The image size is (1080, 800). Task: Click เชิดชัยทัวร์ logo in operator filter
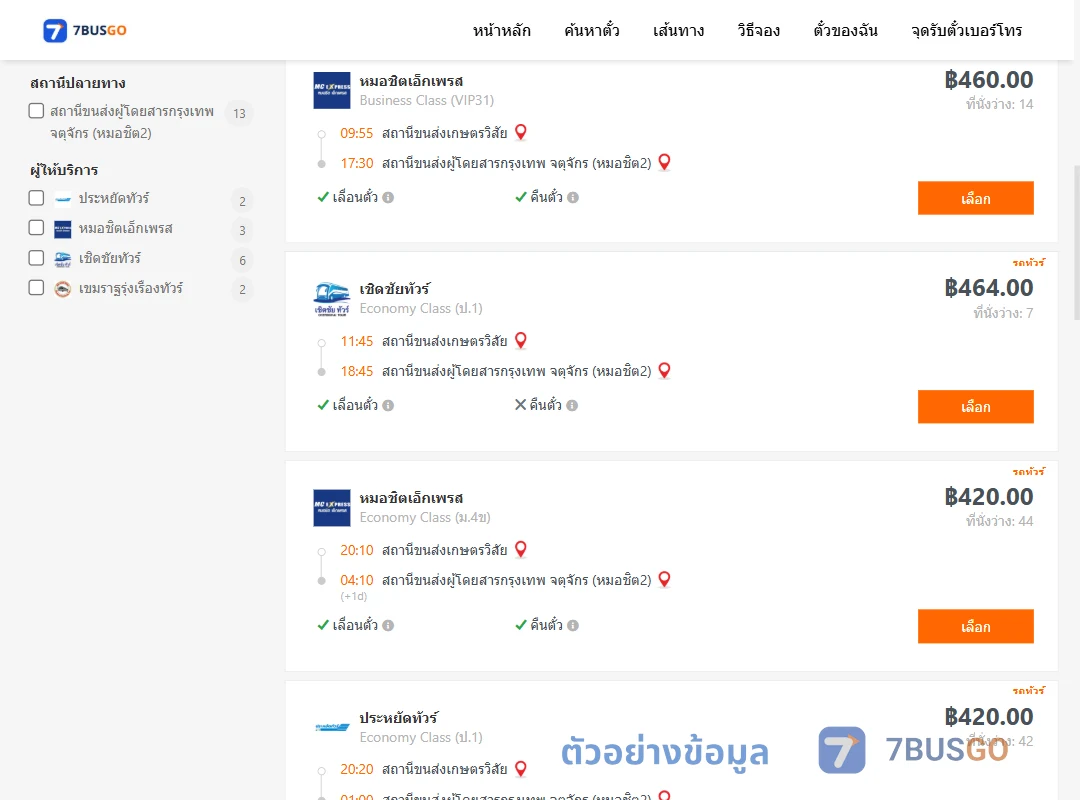pyautogui.click(x=63, y=259)
